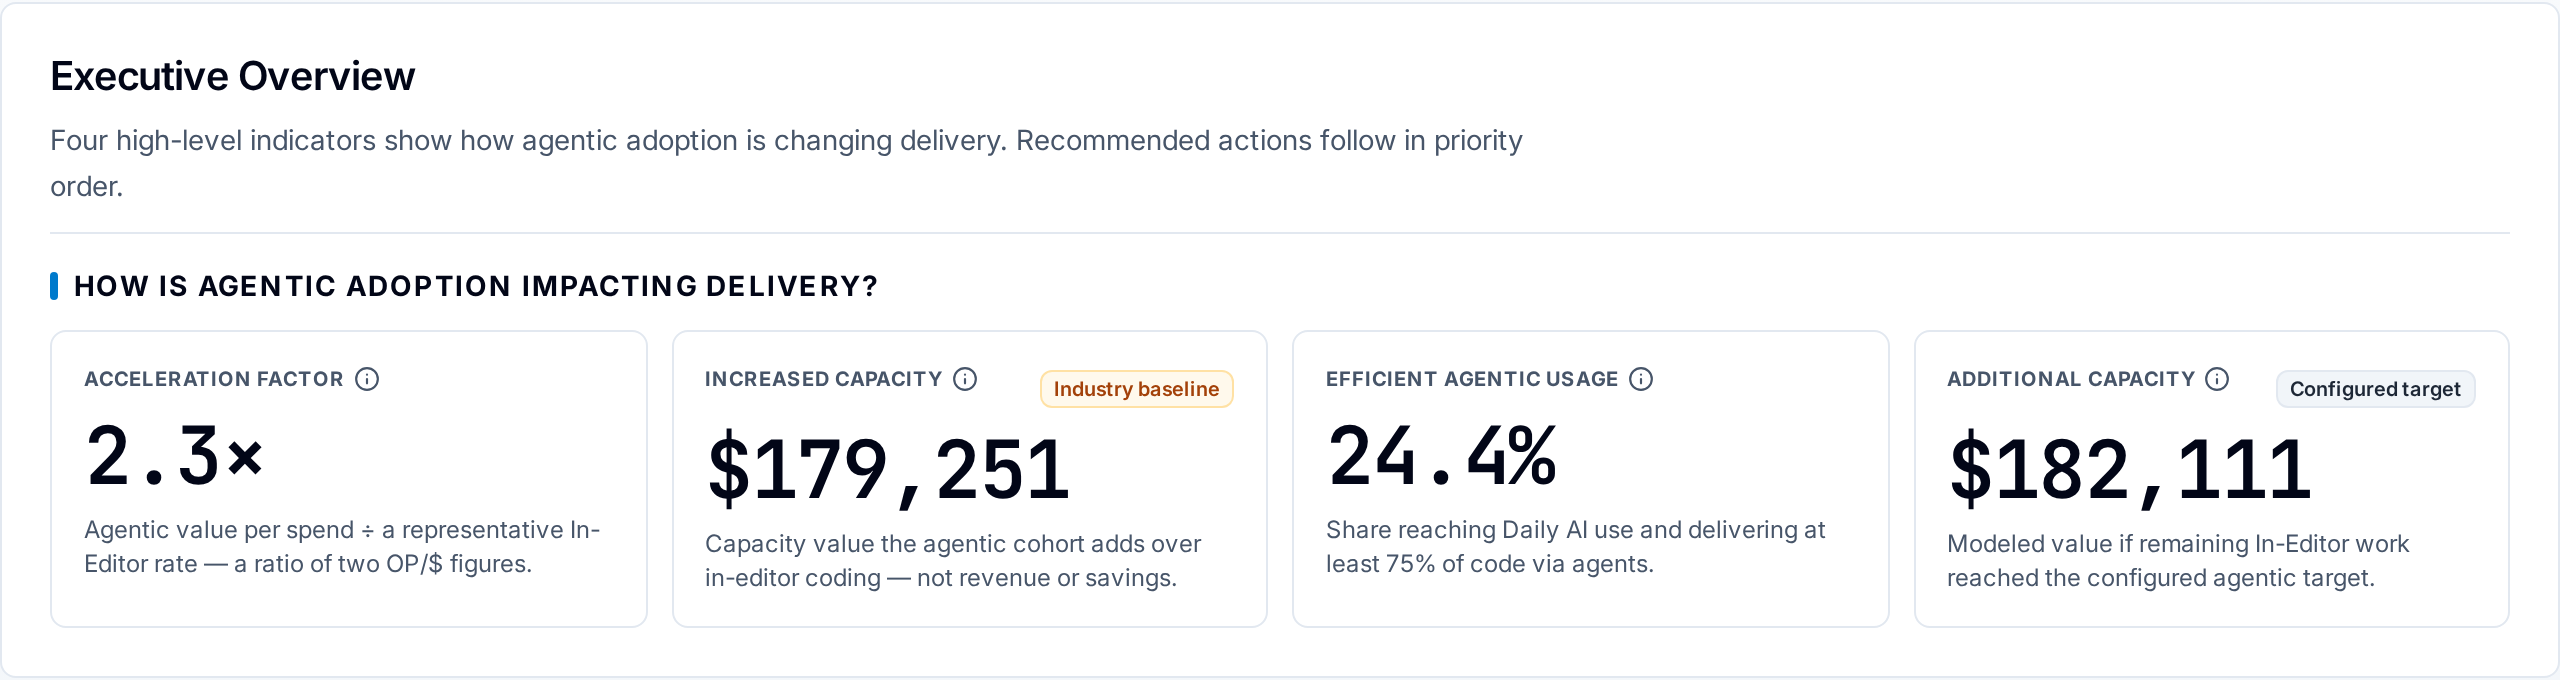The height and width of the screenshot is (680, 2560).
Task: Click the Increased Capacity card label
Action: pyautogui.click(x=824, y=379)
